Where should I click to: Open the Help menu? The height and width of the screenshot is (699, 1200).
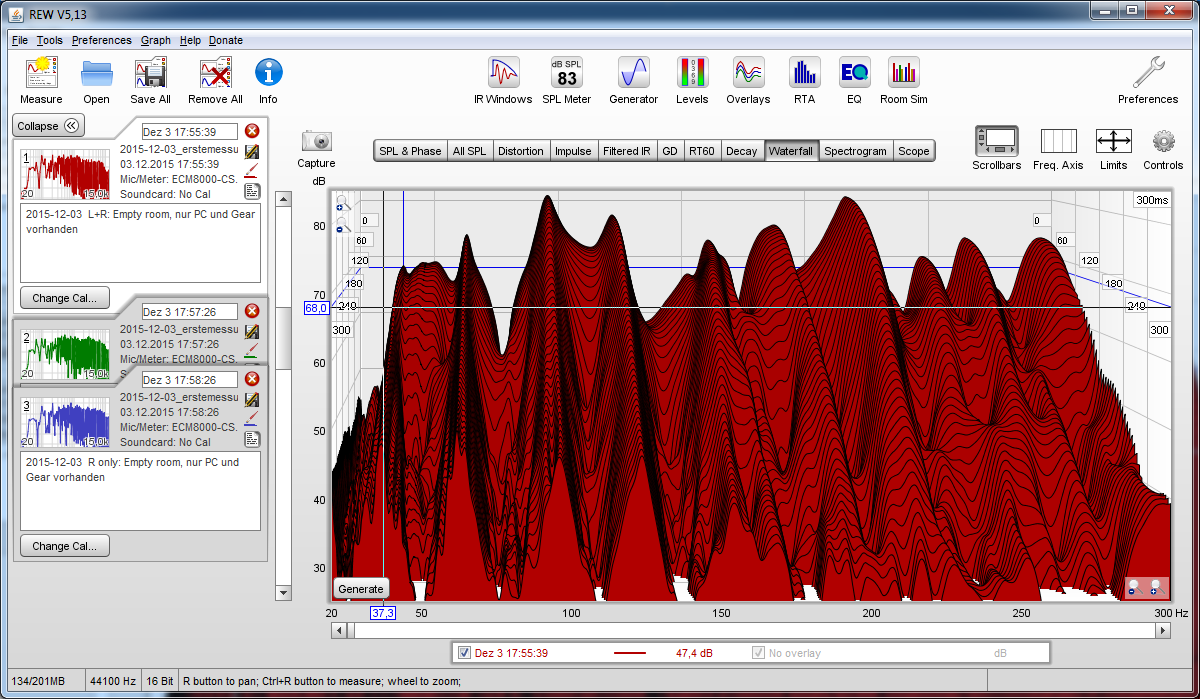pyautogui.click(x=190, y=40)
